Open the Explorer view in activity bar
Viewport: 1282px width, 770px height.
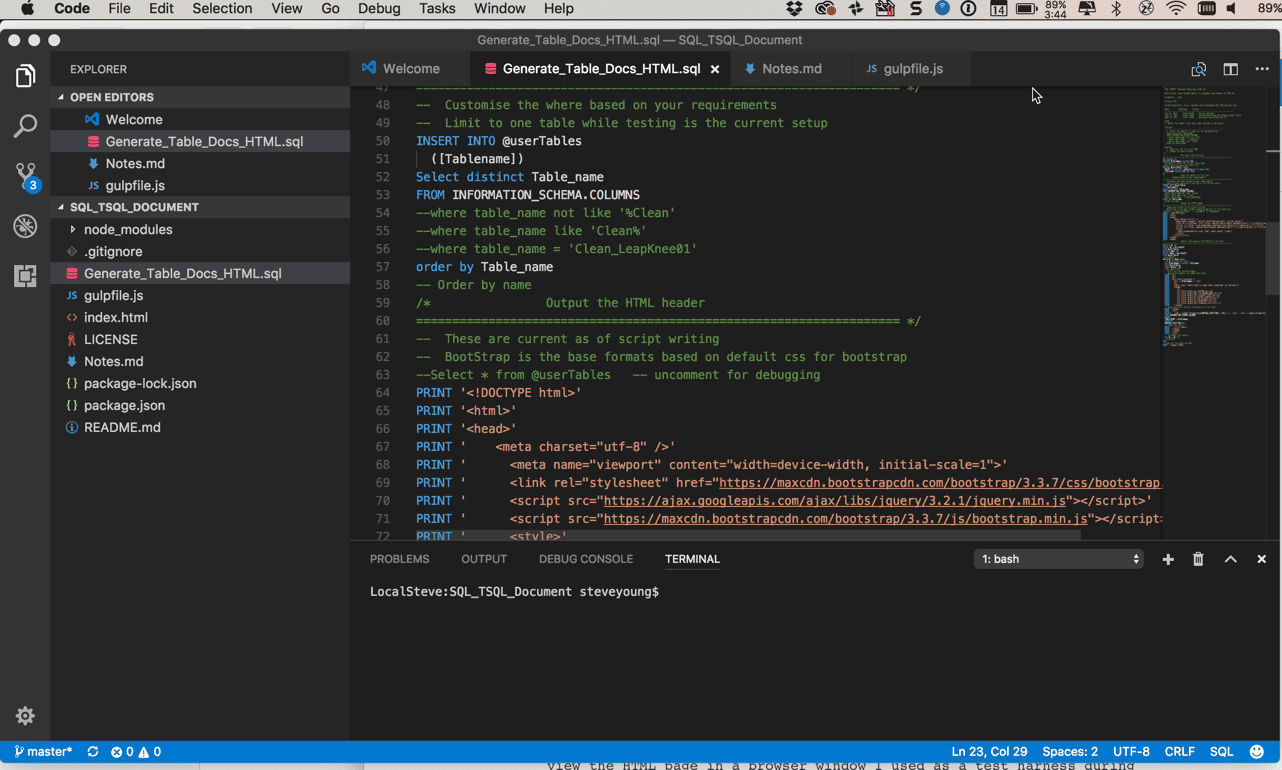(x=25, y=76)
